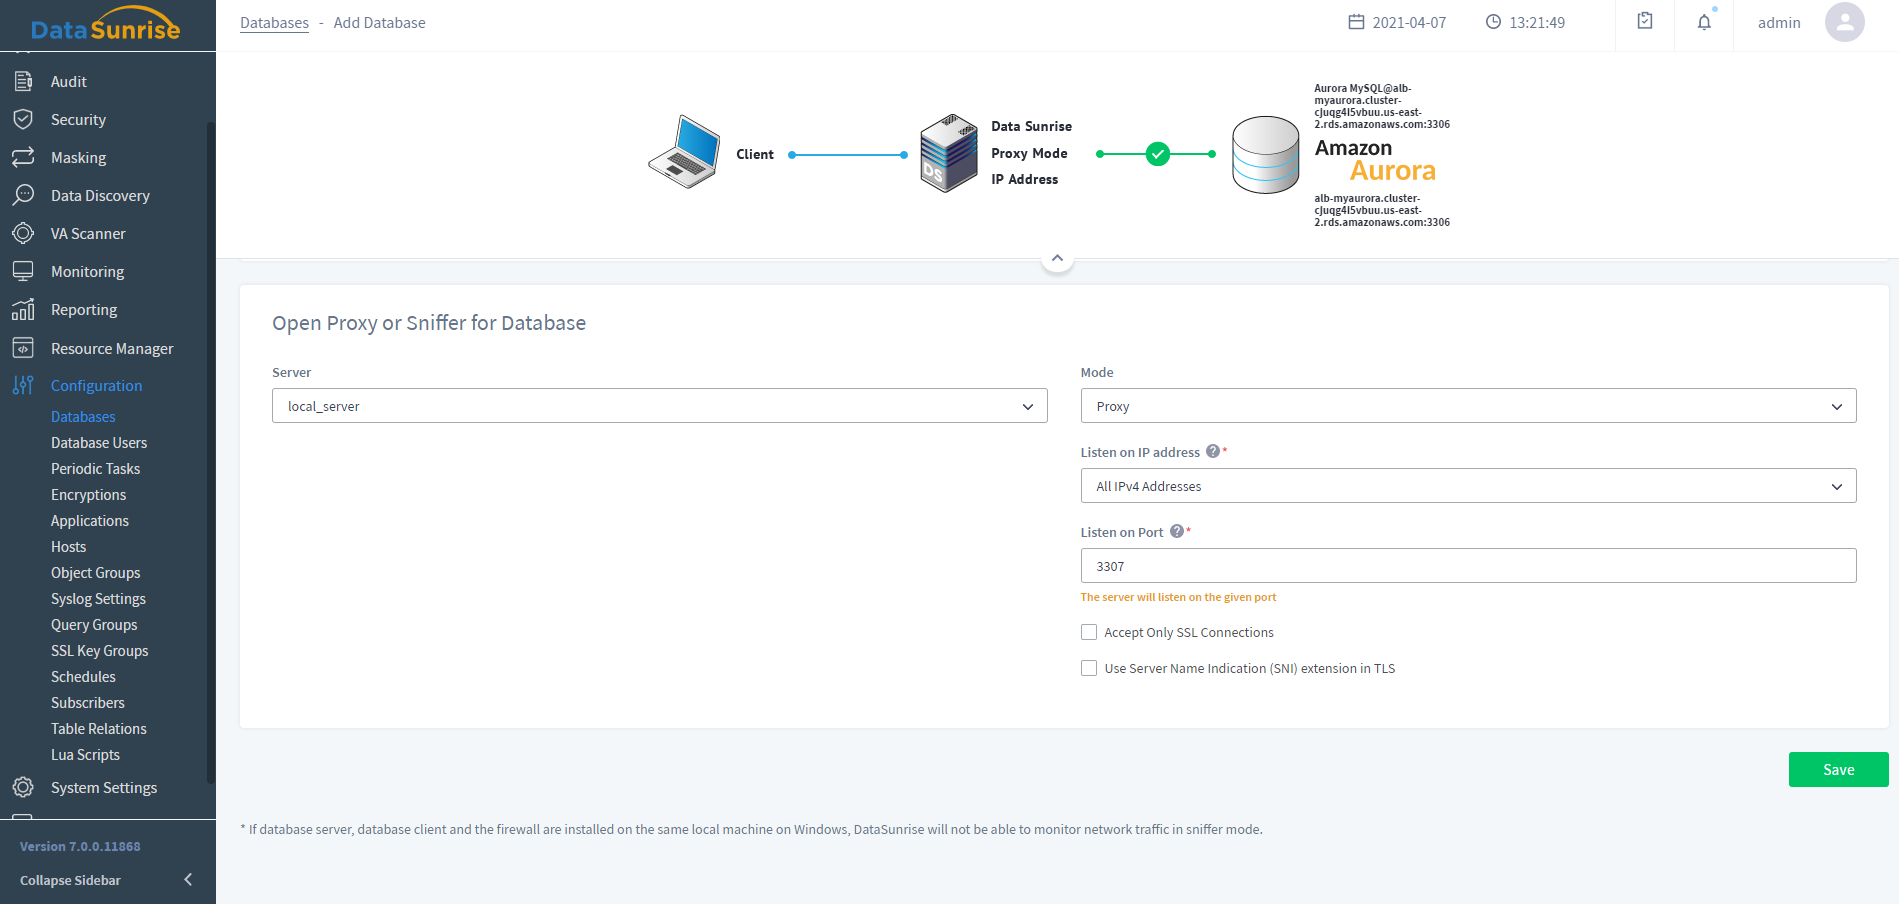The height and width of the screenshot is (904, 1899).
Task: Click the notification bell icon
Action: coord(1704,22)
